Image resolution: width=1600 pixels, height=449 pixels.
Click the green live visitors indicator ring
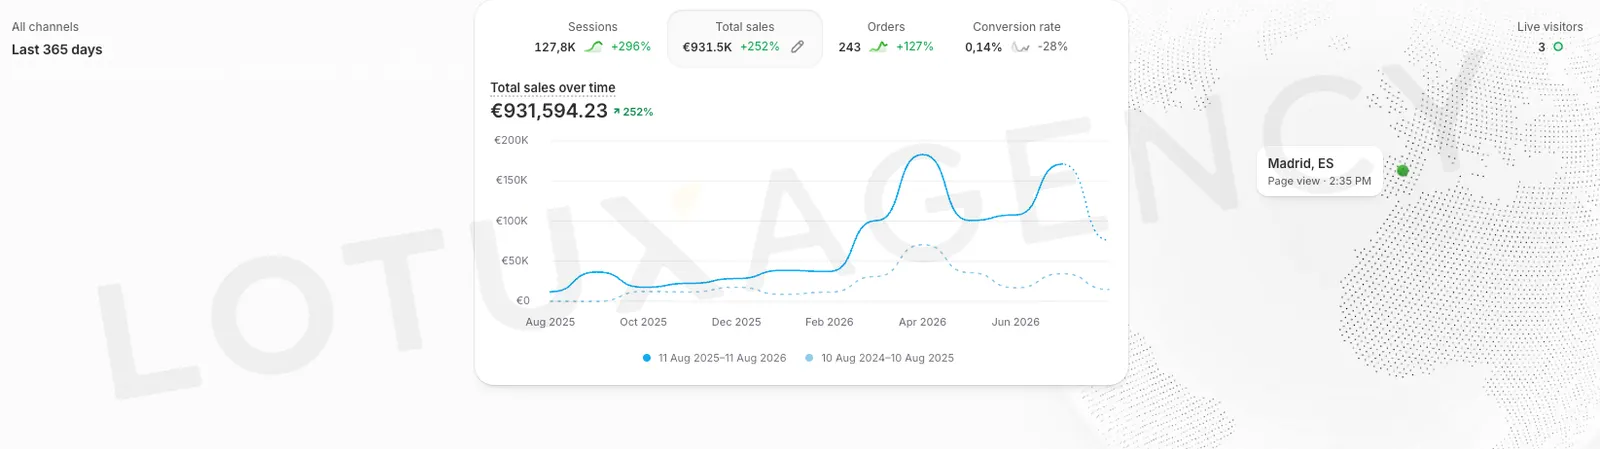point(1558,47)
